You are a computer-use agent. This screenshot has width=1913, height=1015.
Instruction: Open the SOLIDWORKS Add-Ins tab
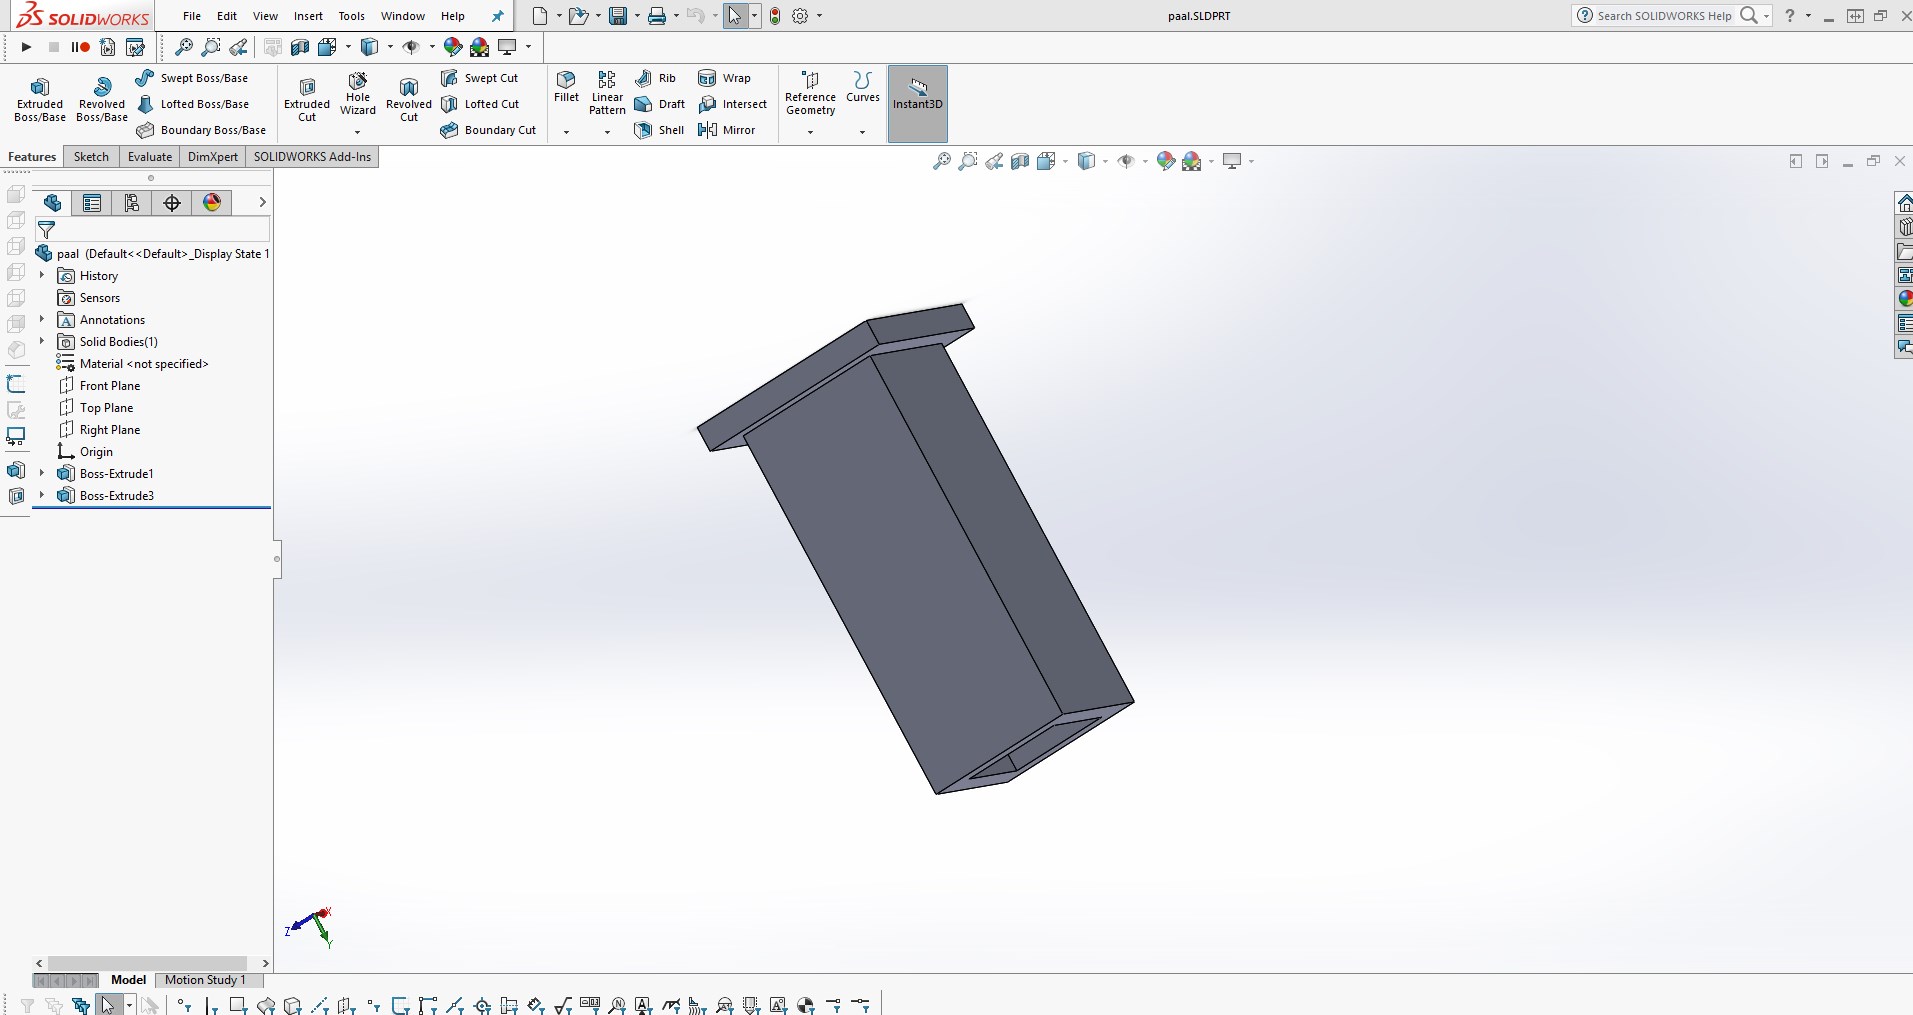click(312, 157)
